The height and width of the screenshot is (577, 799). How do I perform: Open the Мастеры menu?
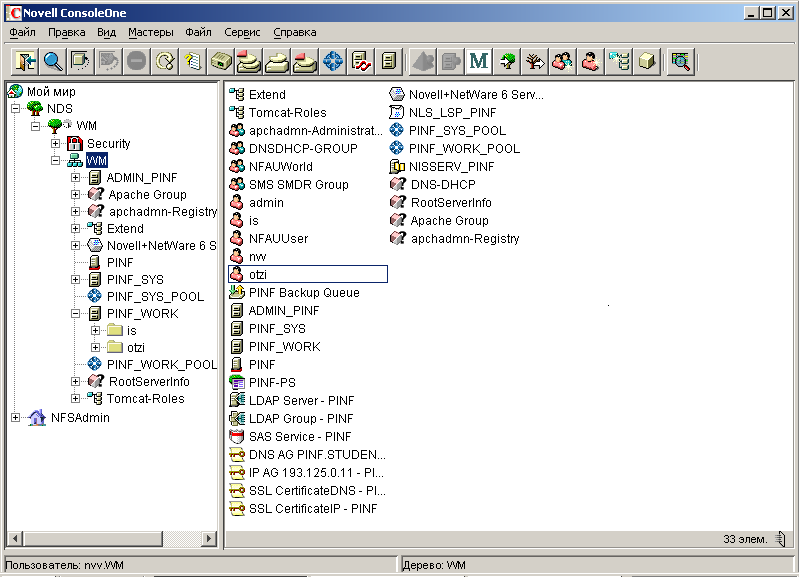click(x=150, y=32)
